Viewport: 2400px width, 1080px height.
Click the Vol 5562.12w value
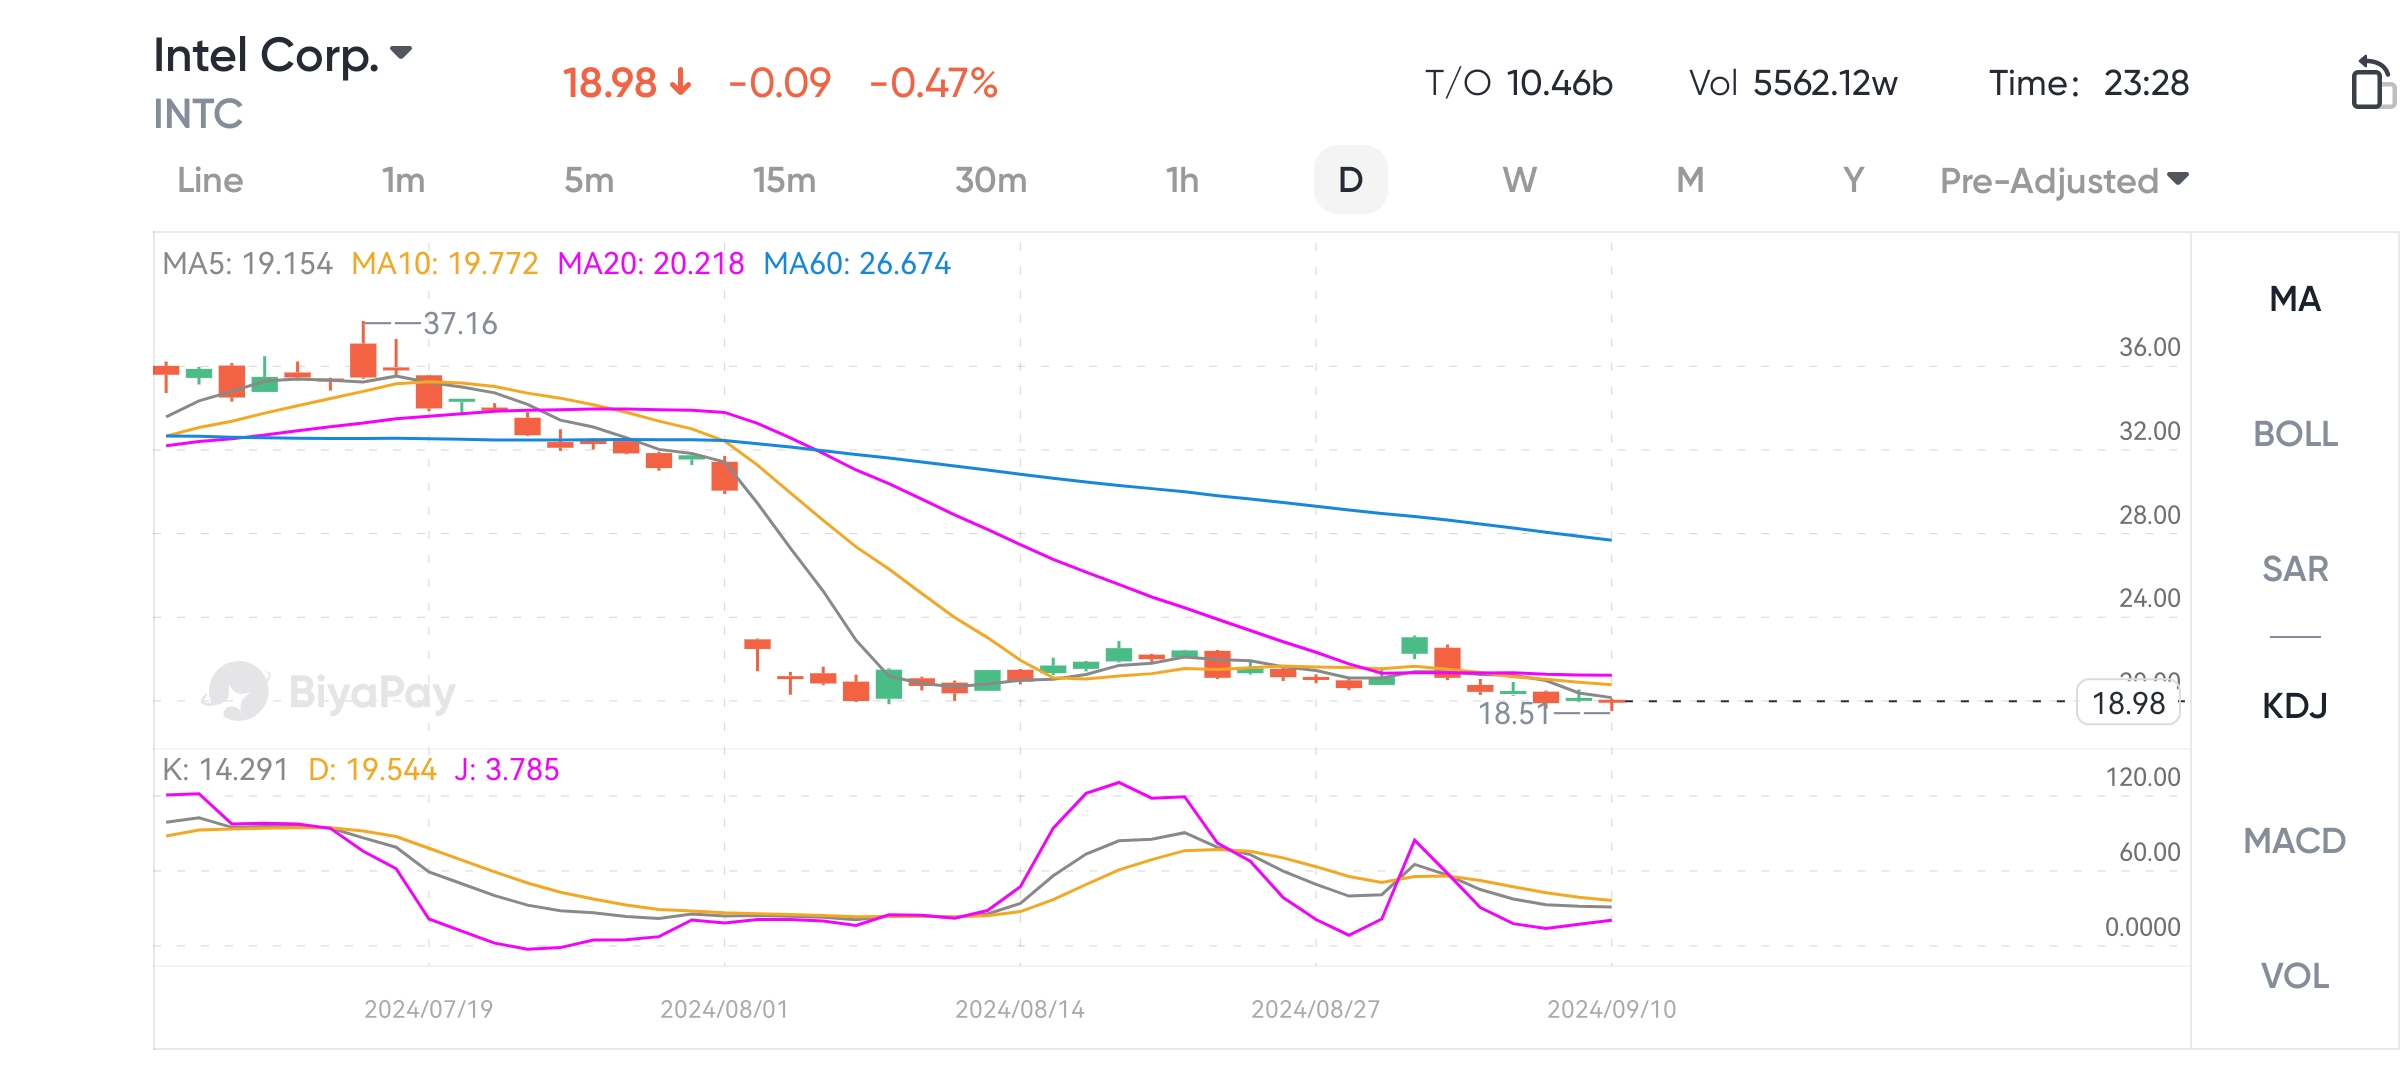(1793, 83)
